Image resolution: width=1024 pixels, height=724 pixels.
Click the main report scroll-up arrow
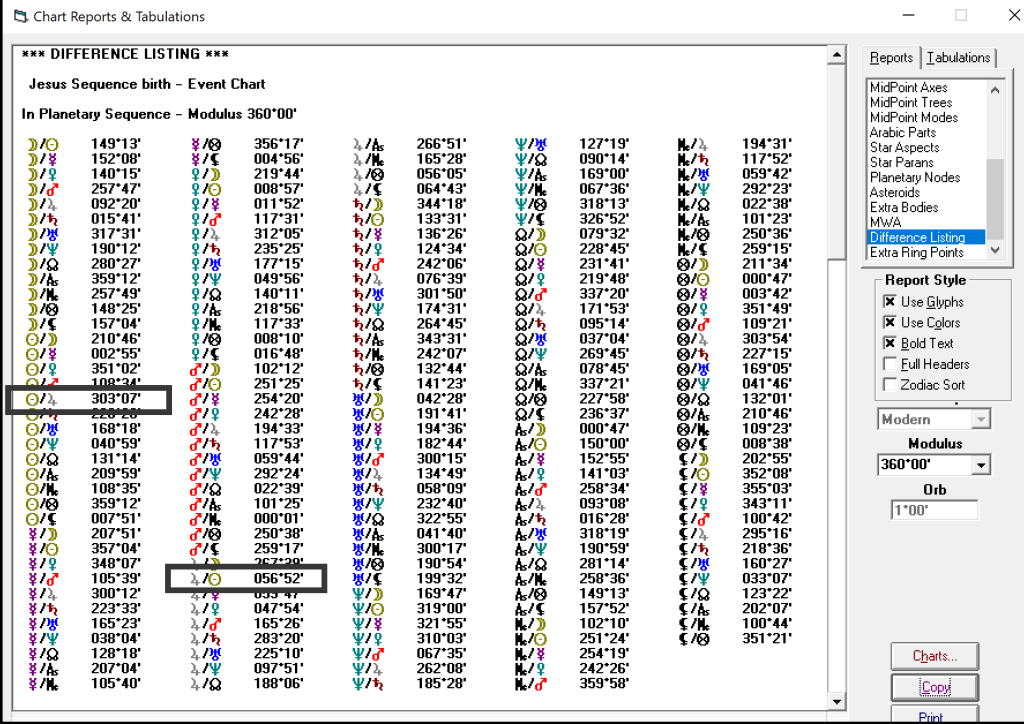point(837,55)
